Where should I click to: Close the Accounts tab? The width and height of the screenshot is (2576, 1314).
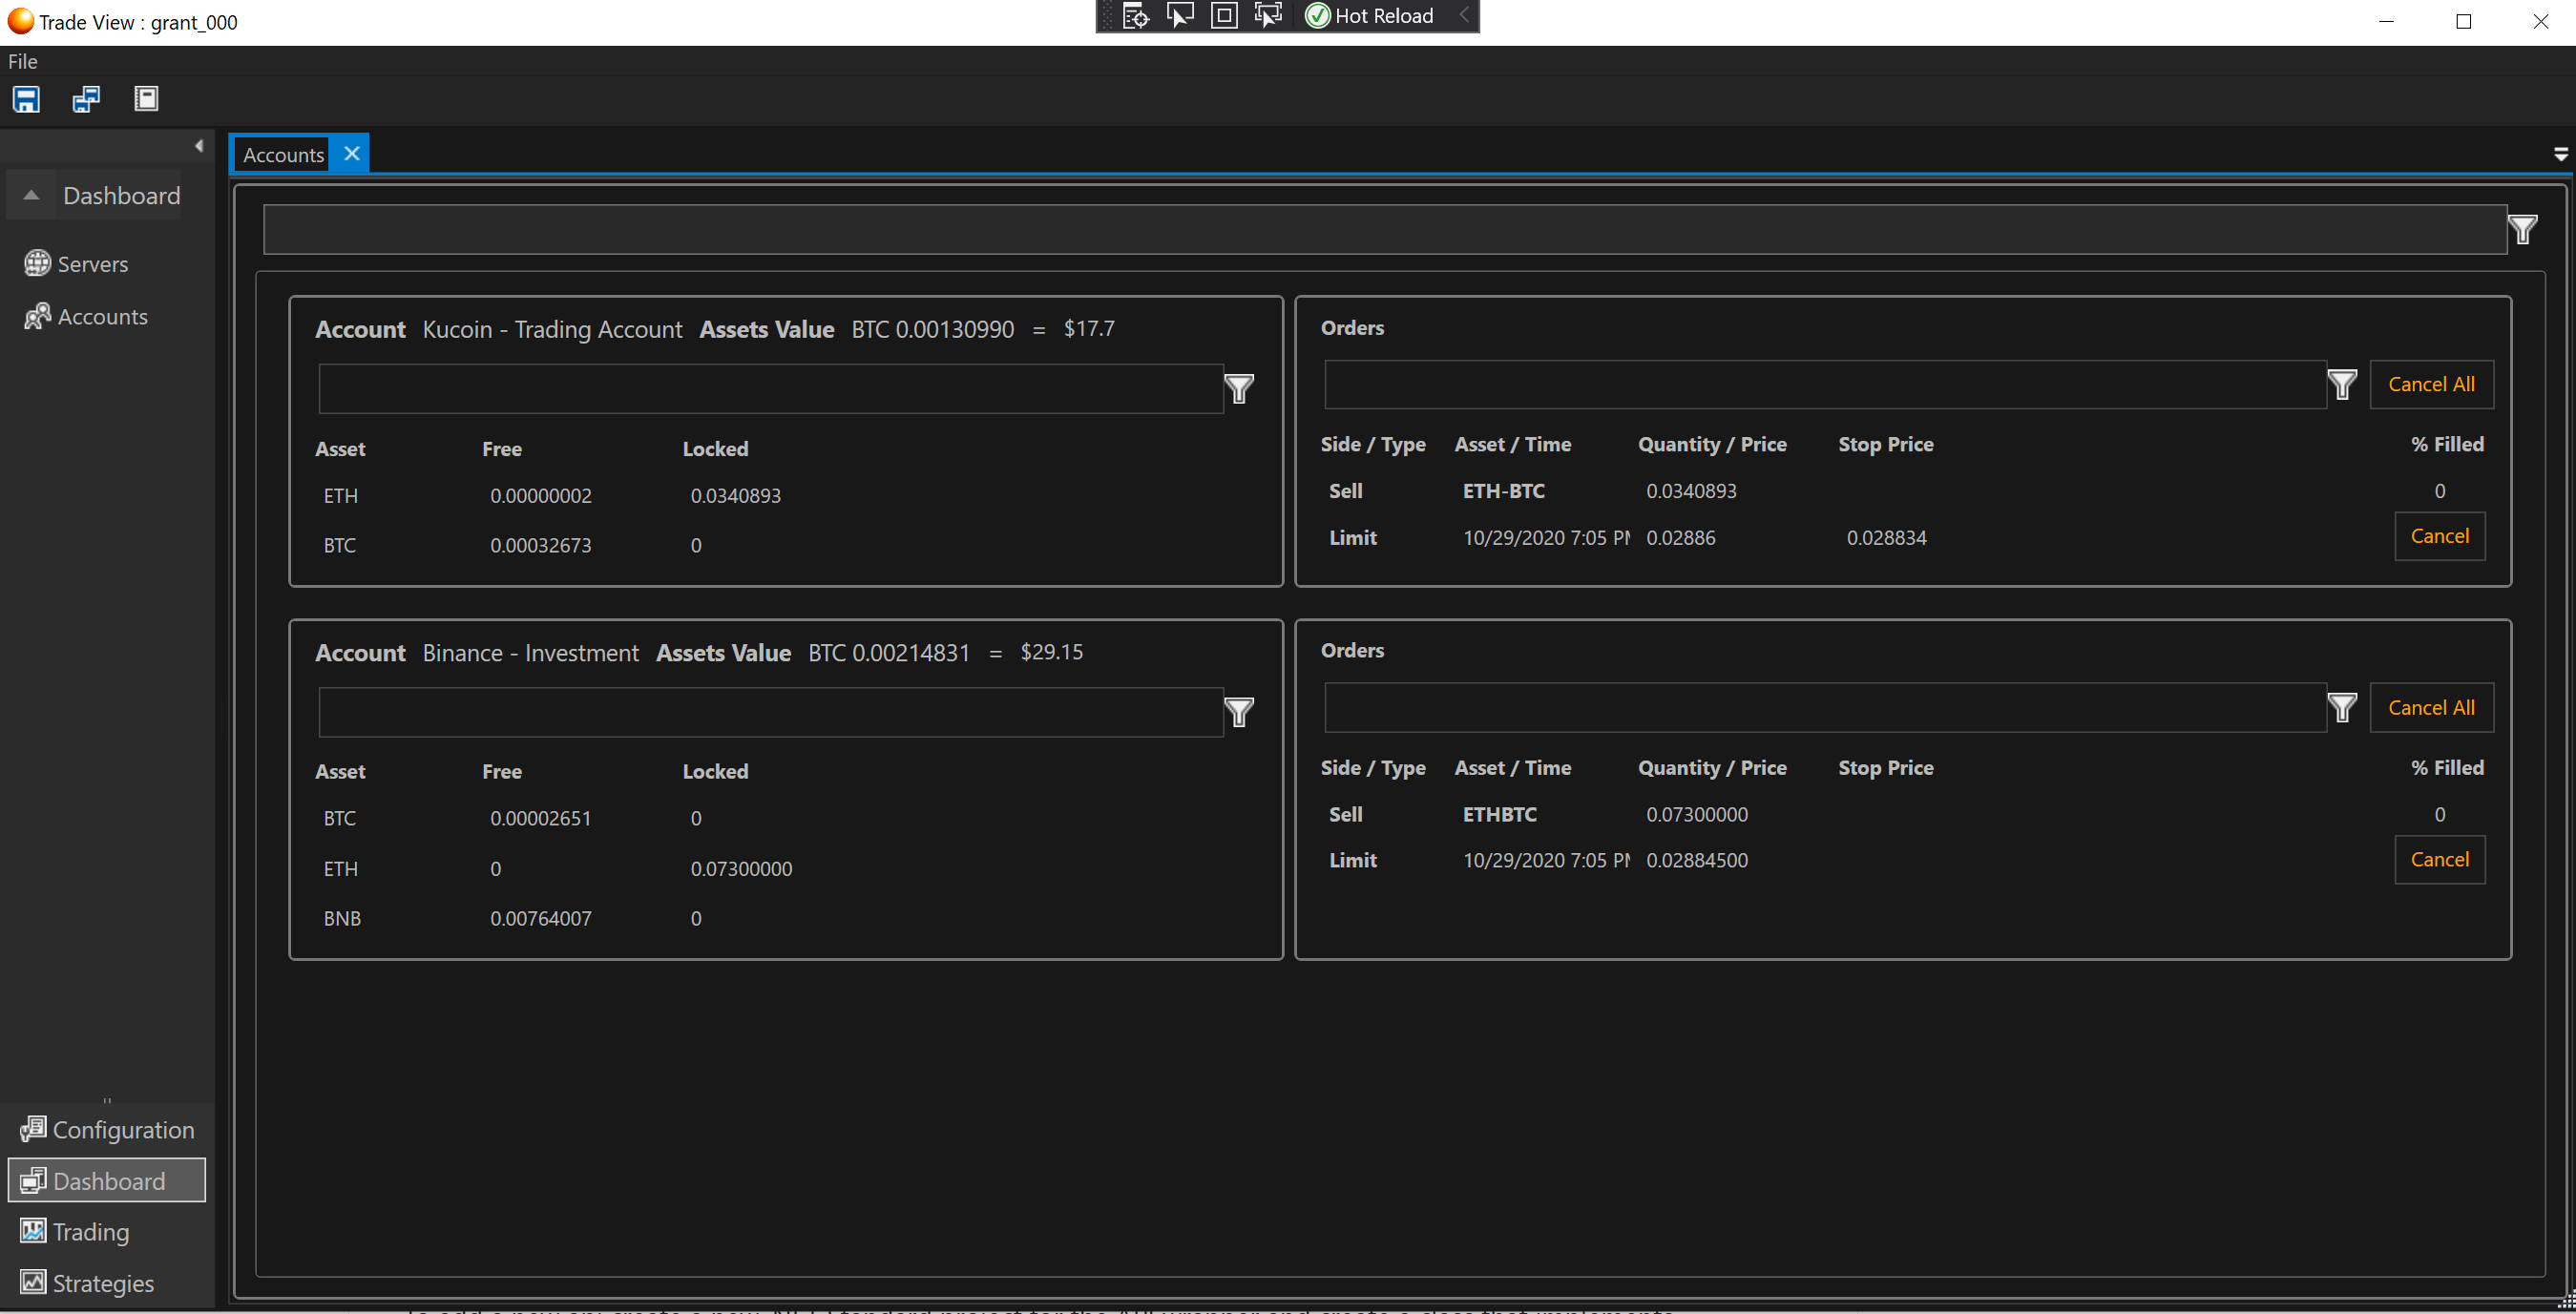point(351,154)
